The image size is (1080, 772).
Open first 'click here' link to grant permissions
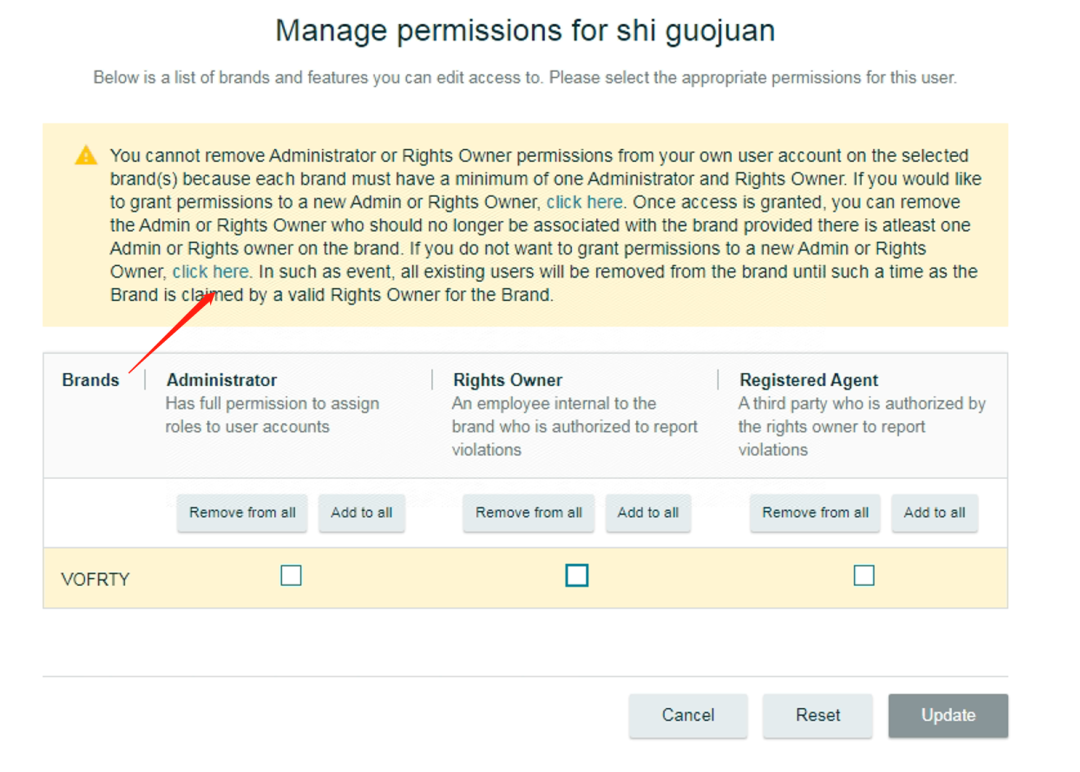584,202
